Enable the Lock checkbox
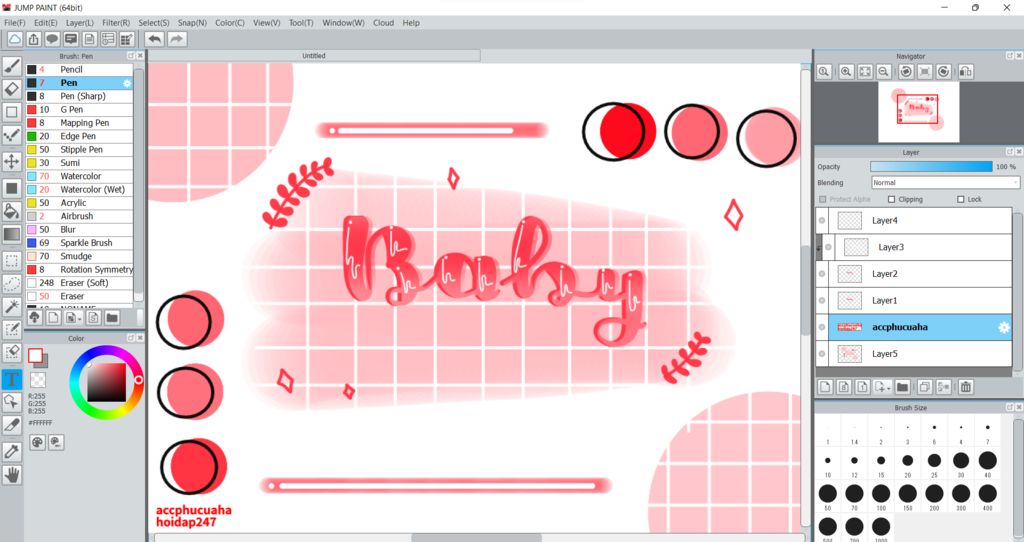 [961, 199]
